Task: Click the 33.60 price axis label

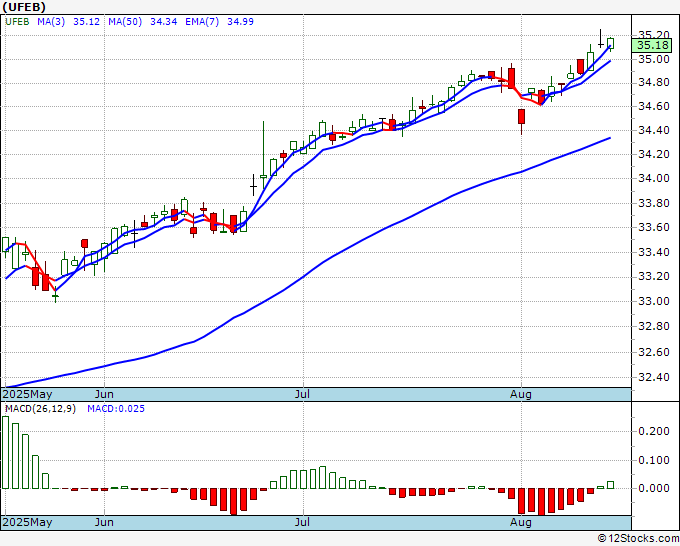Action: pos(654,227)
